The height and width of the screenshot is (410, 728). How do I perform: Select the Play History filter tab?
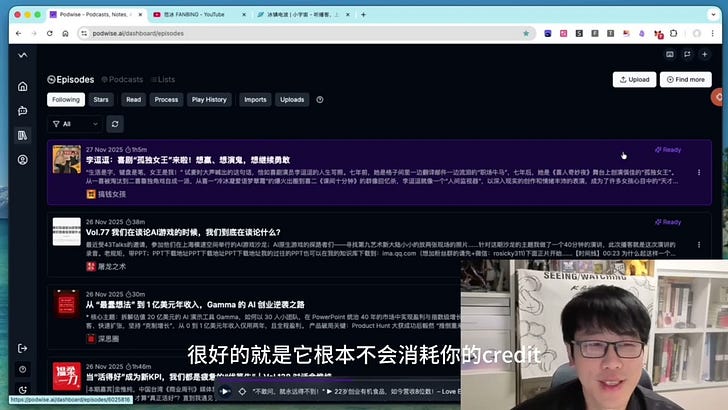(209, 100)
